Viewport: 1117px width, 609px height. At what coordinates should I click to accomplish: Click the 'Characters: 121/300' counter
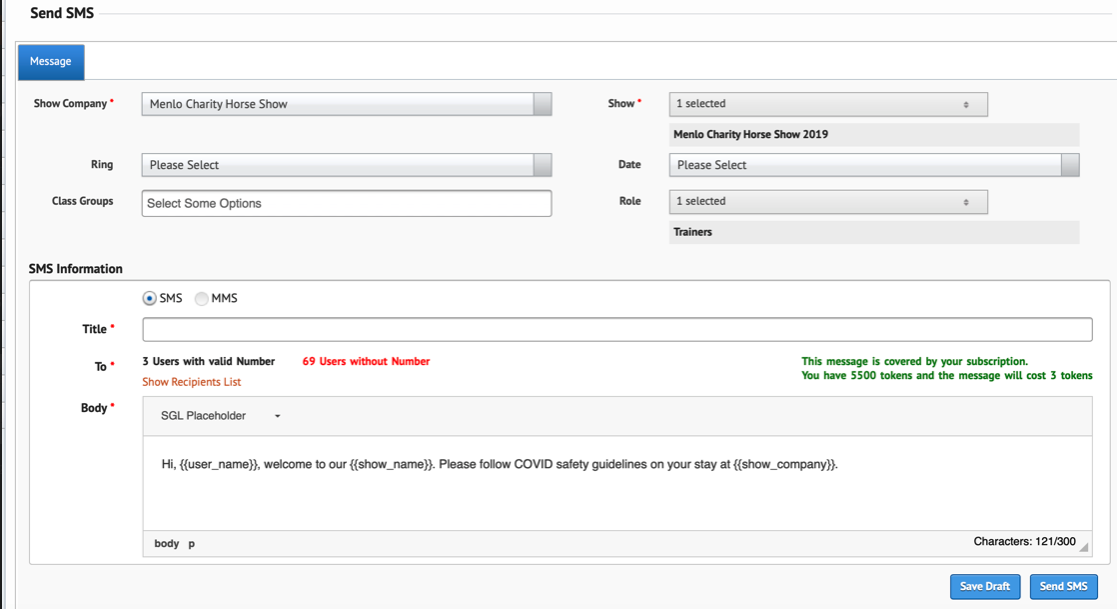(1024, 542)
